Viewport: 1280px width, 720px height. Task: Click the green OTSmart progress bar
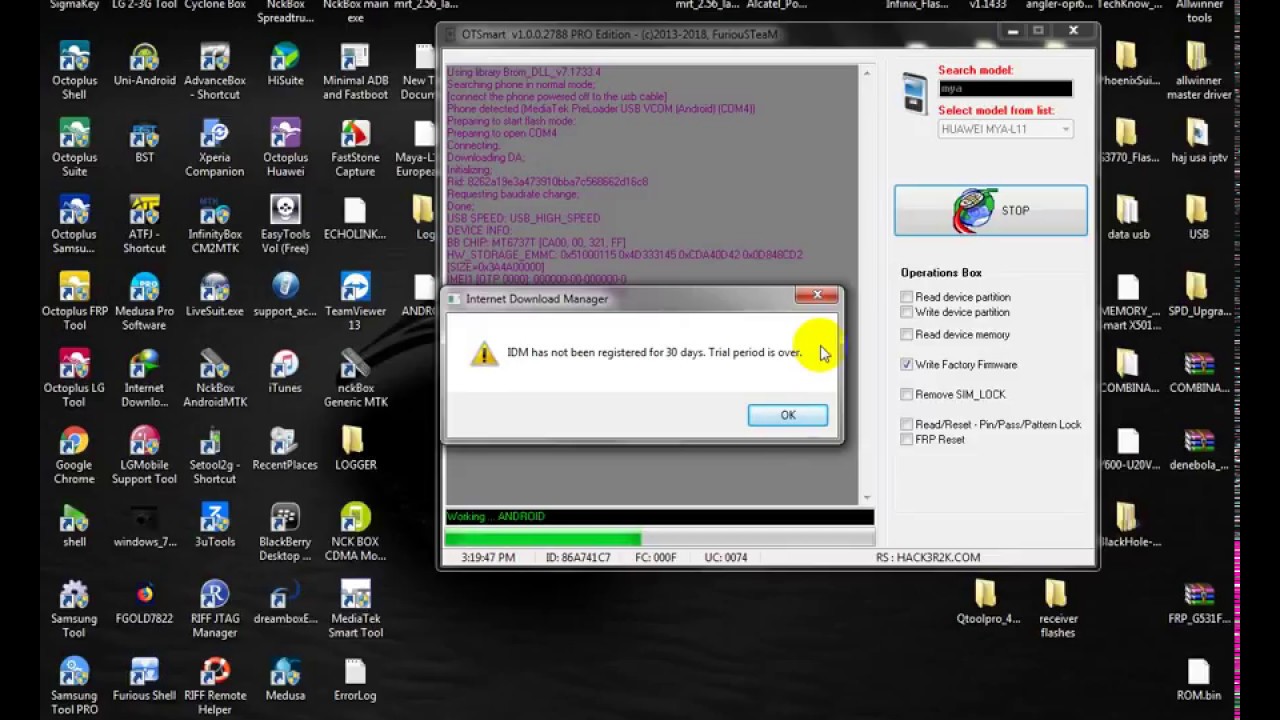coord(659,539)
